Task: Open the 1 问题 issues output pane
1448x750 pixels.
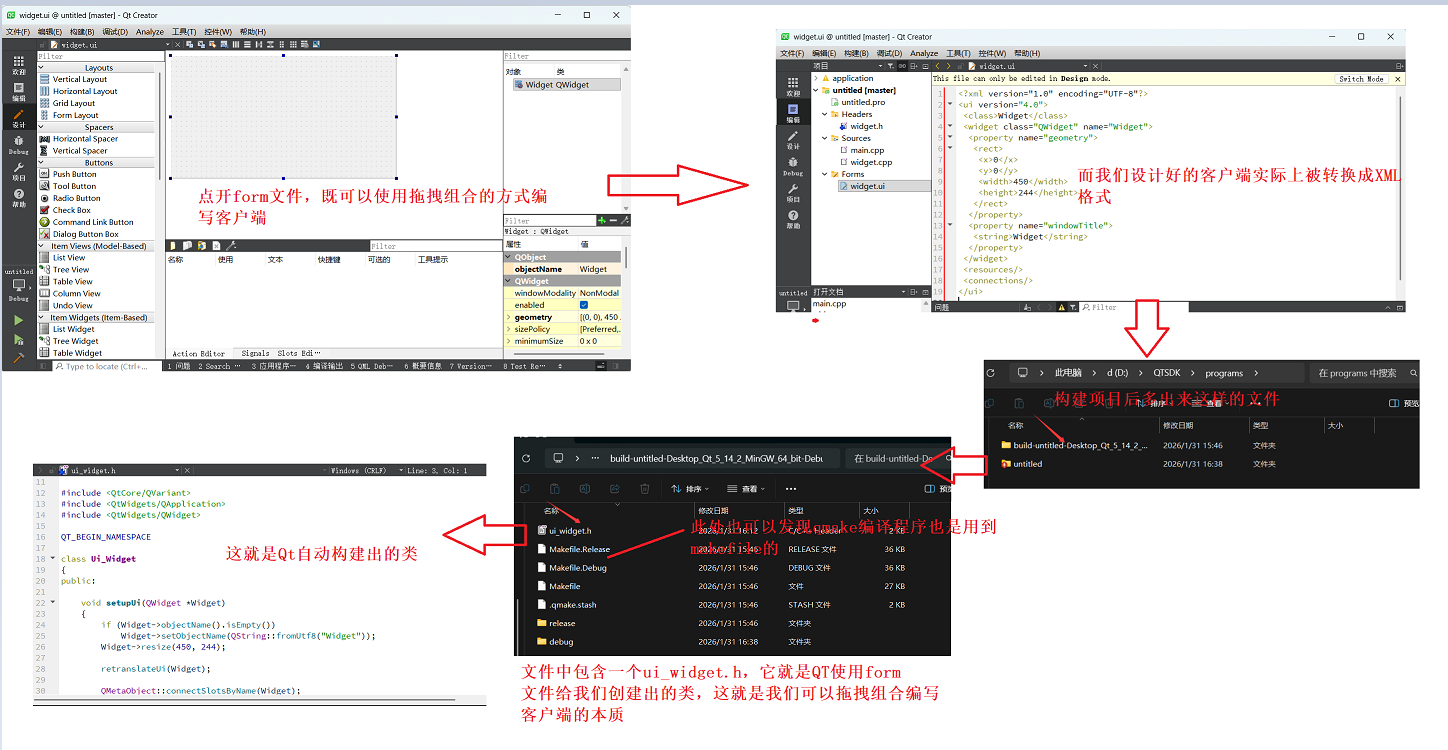Action: tap(178, 367)
